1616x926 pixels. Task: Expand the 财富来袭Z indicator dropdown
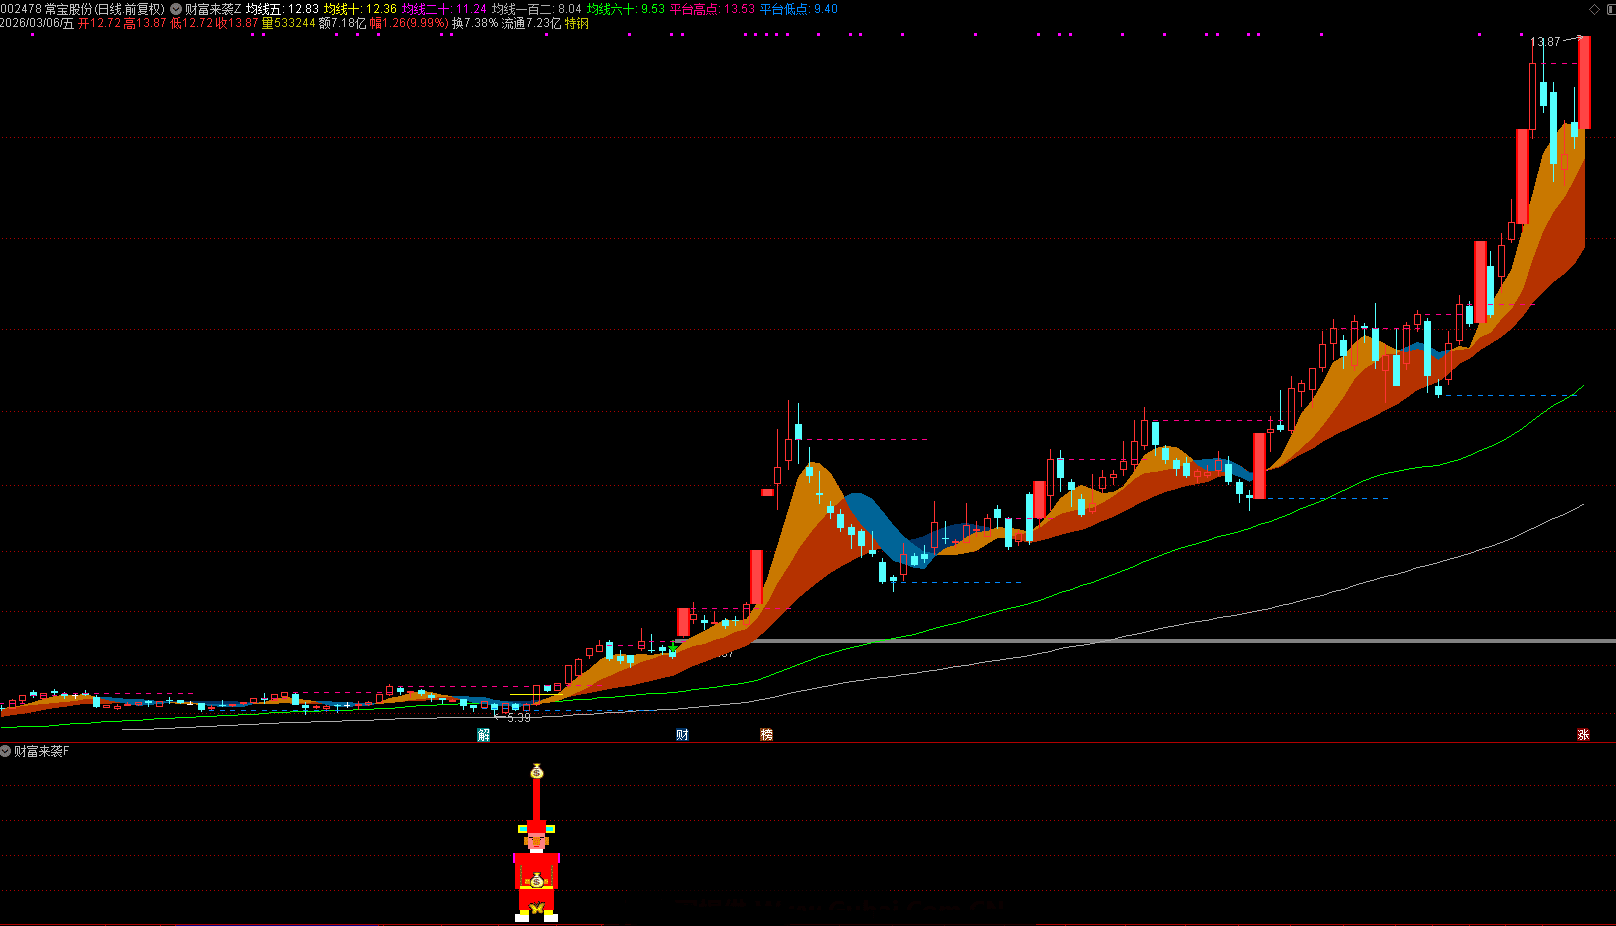pos(176,9)
